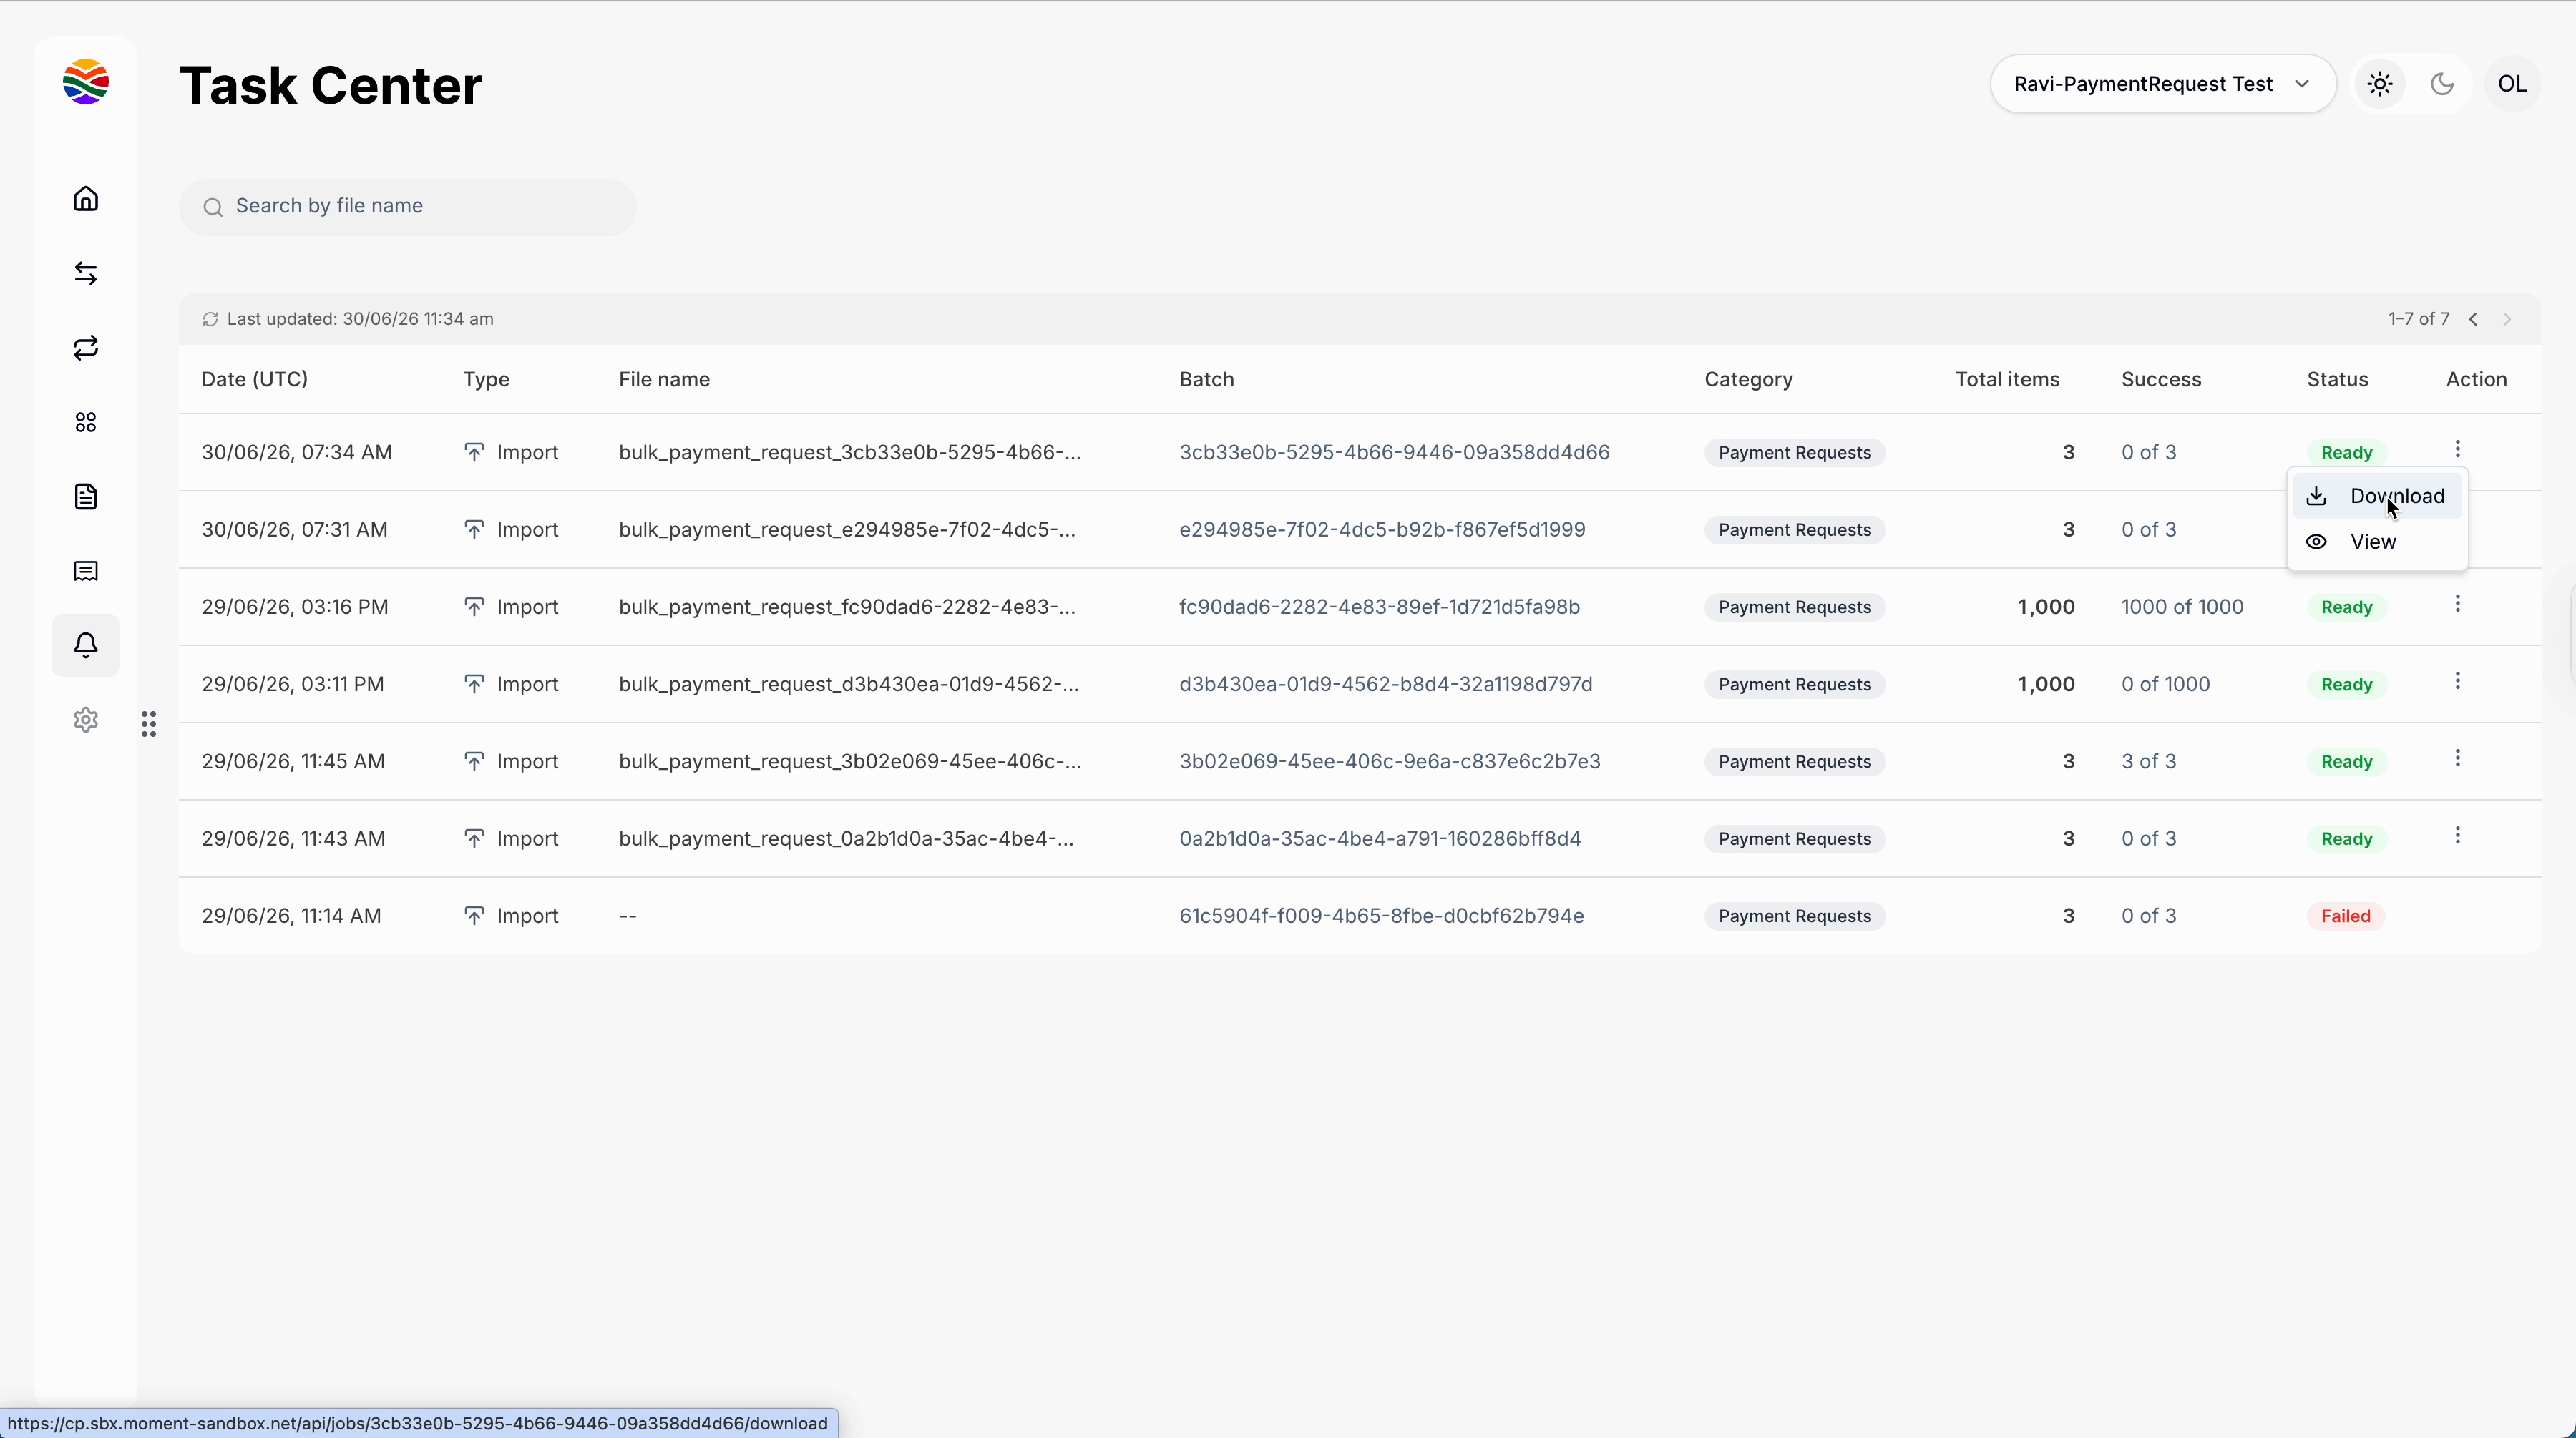Click the '3 of 3' success value
This screenshot has height=1438, width=2576.
(2148, 761)
